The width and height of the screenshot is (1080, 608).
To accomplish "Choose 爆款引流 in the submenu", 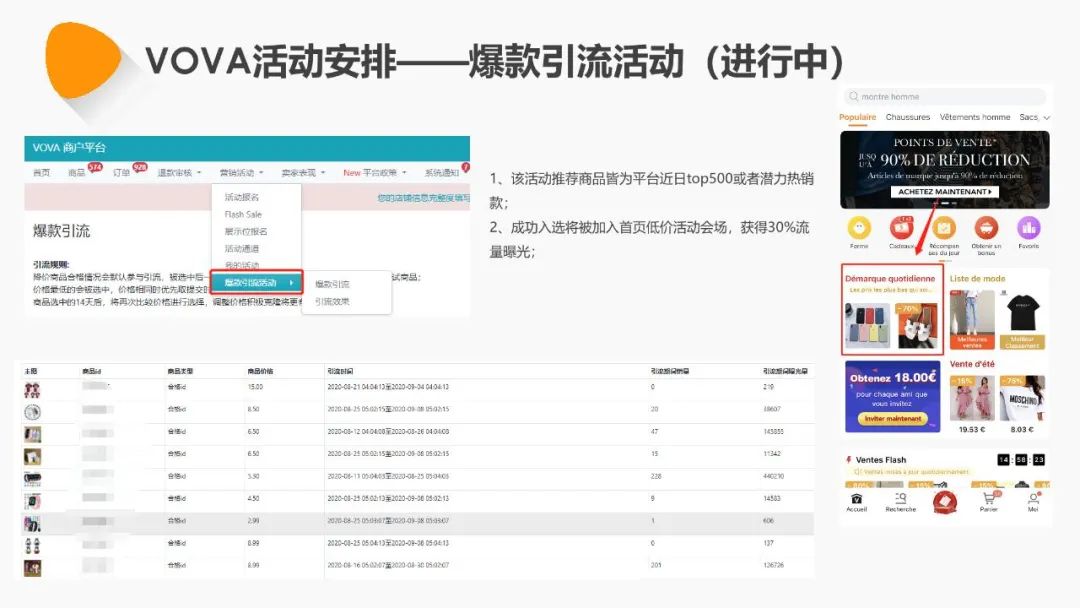I will pyautogui.click(x=333, y=284).
